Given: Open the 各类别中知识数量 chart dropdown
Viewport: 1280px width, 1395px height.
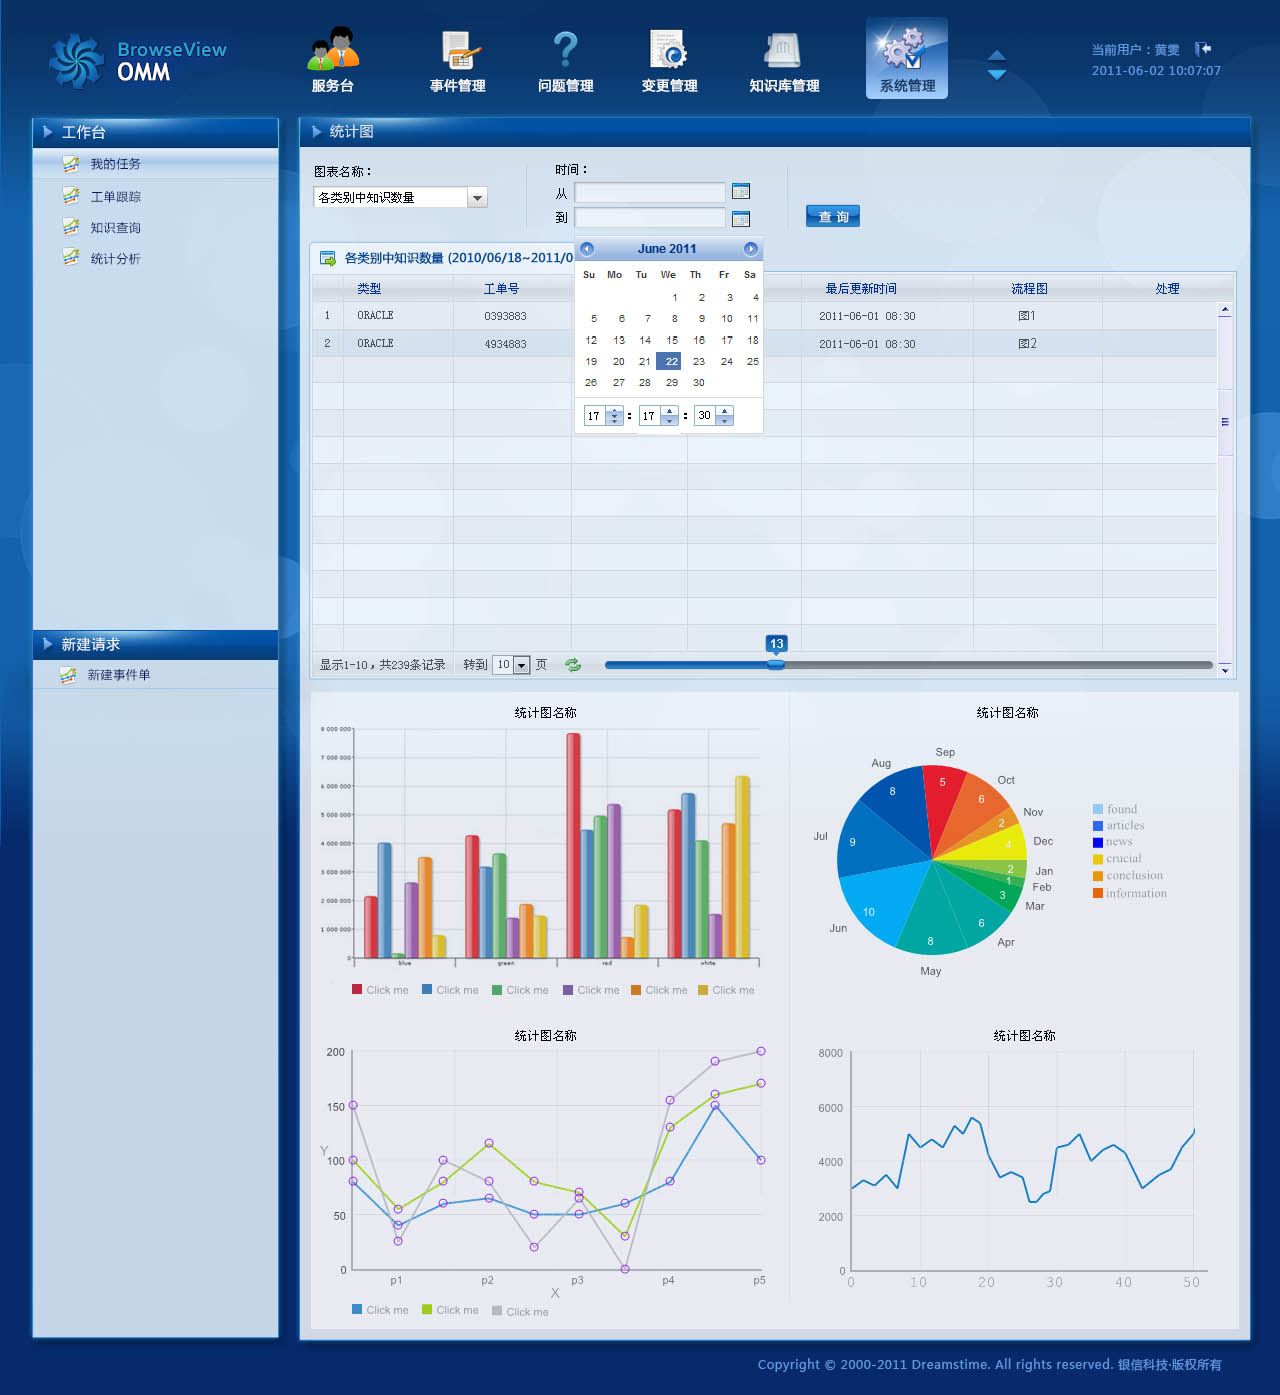Looking at the screenshot, I should coord(478,197).
